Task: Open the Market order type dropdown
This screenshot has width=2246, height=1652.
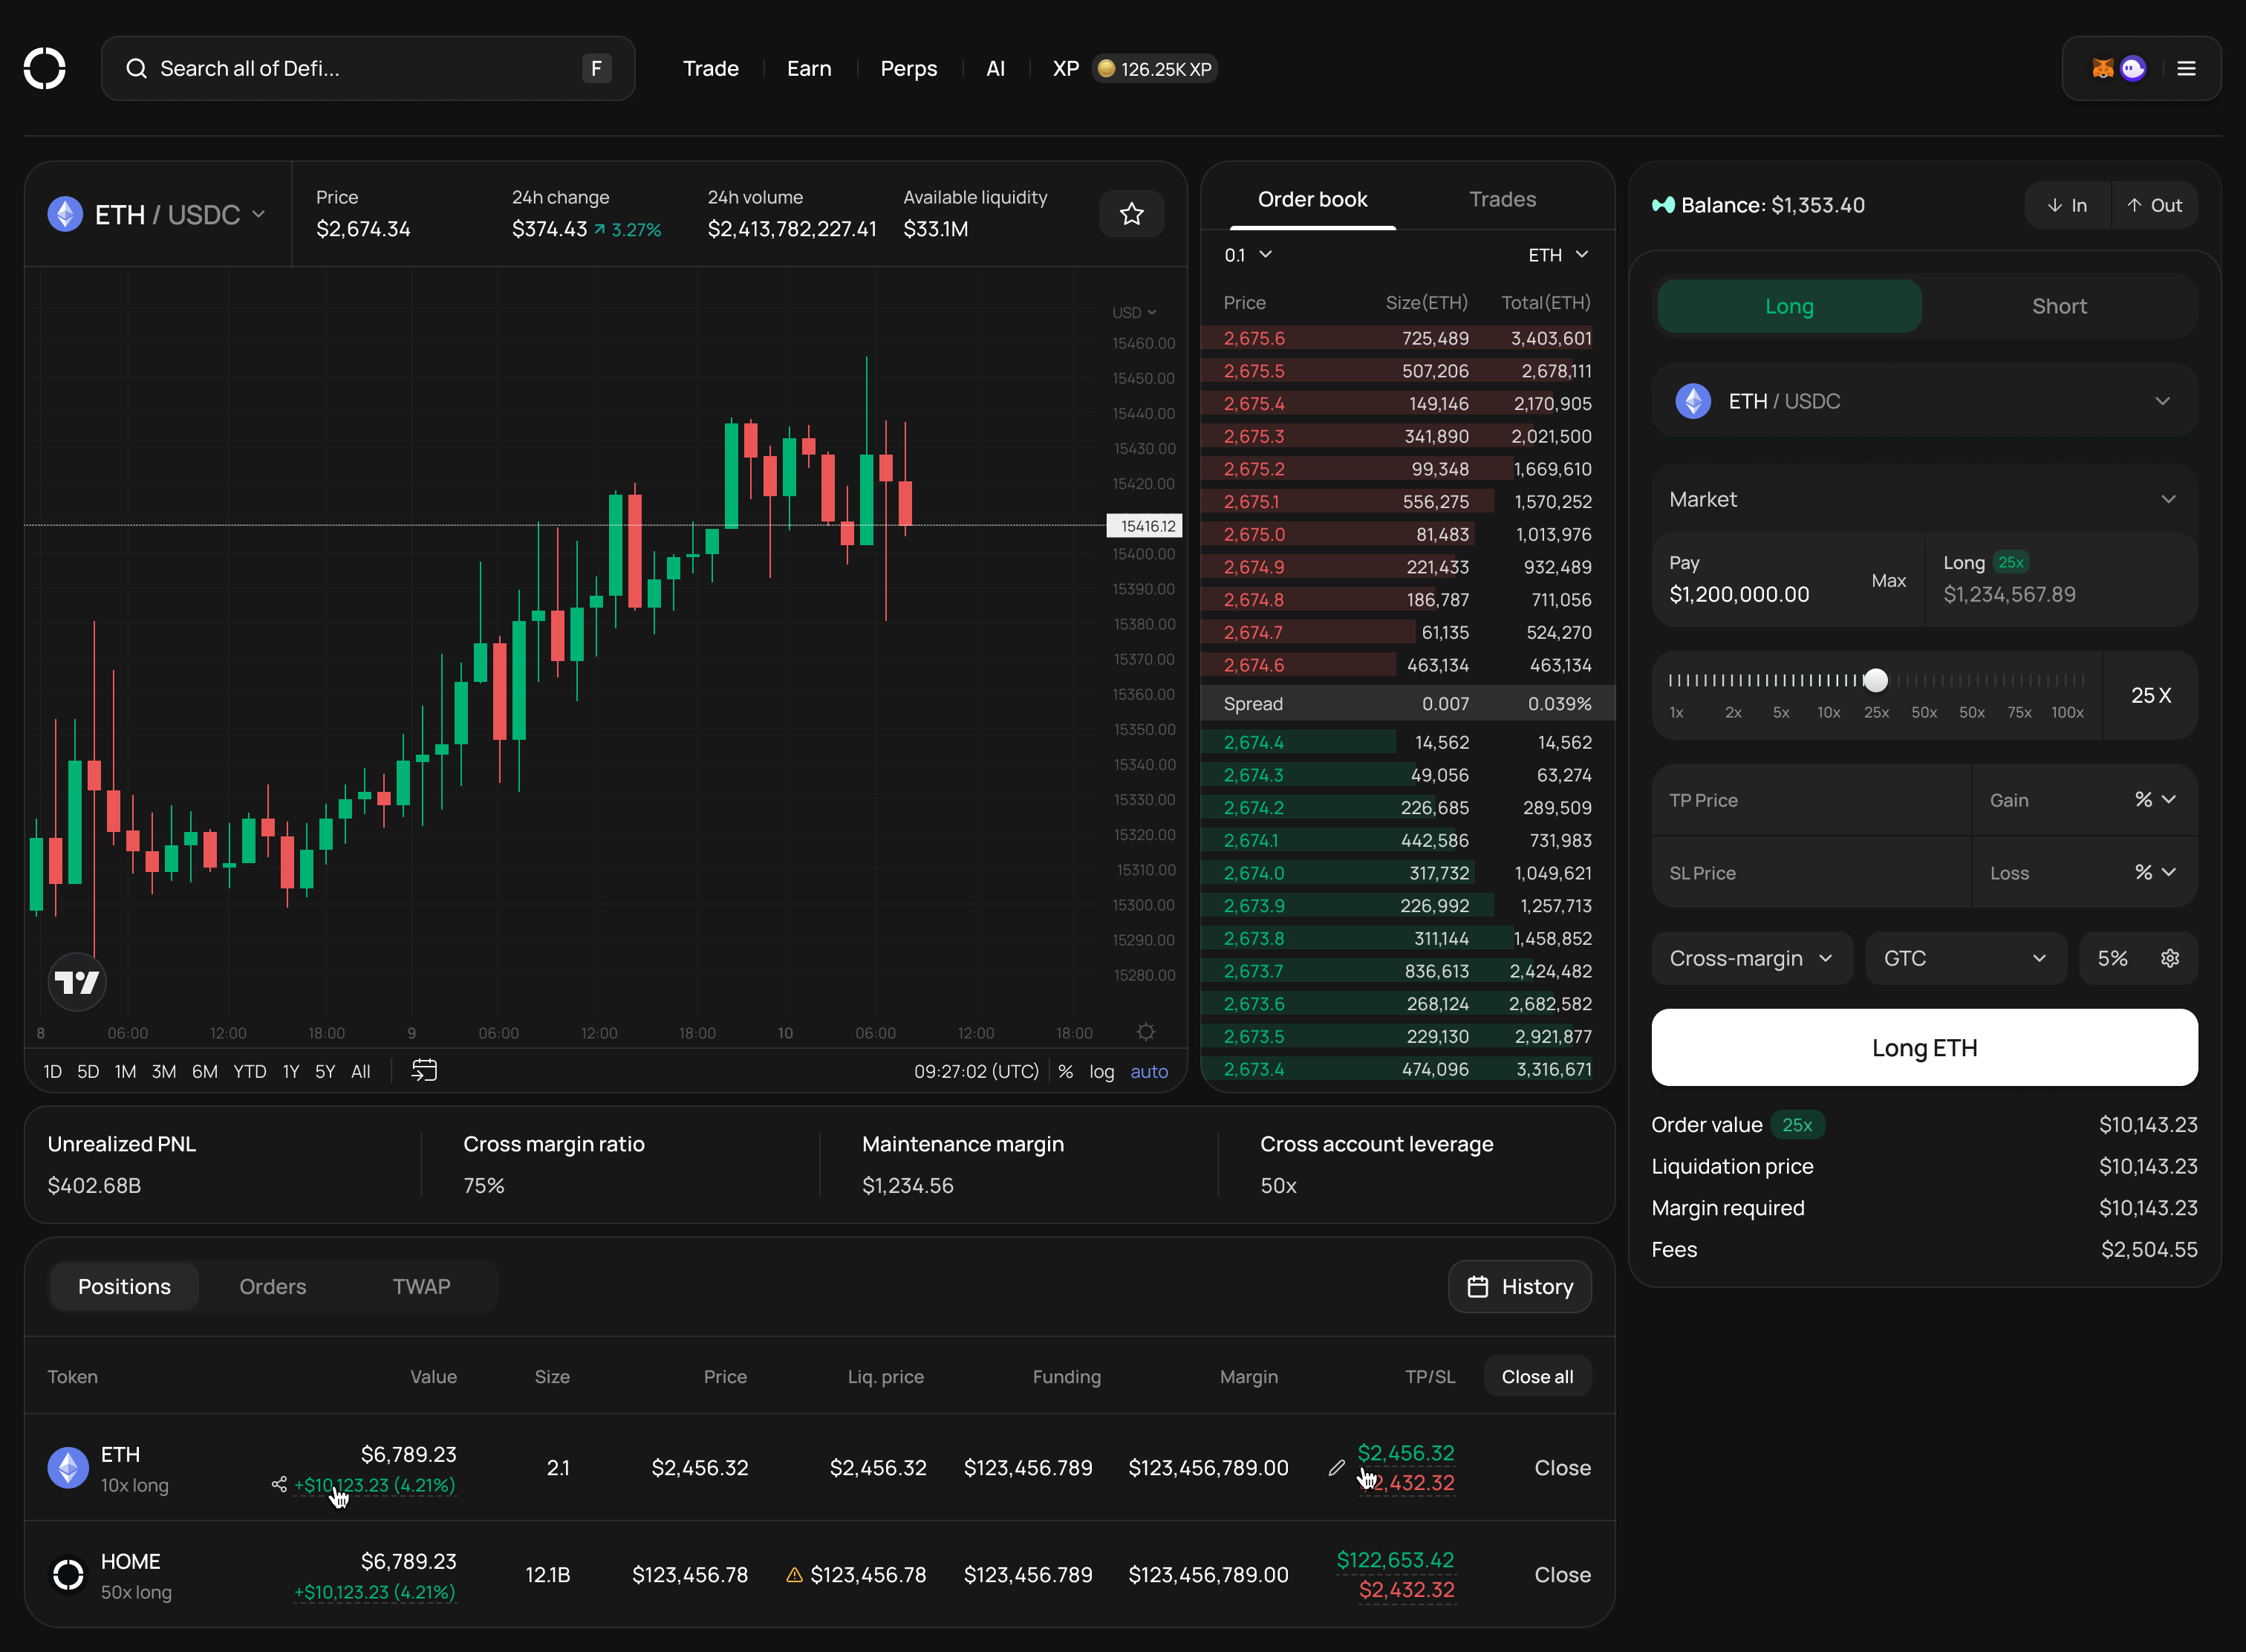Action: [1923, 500]
